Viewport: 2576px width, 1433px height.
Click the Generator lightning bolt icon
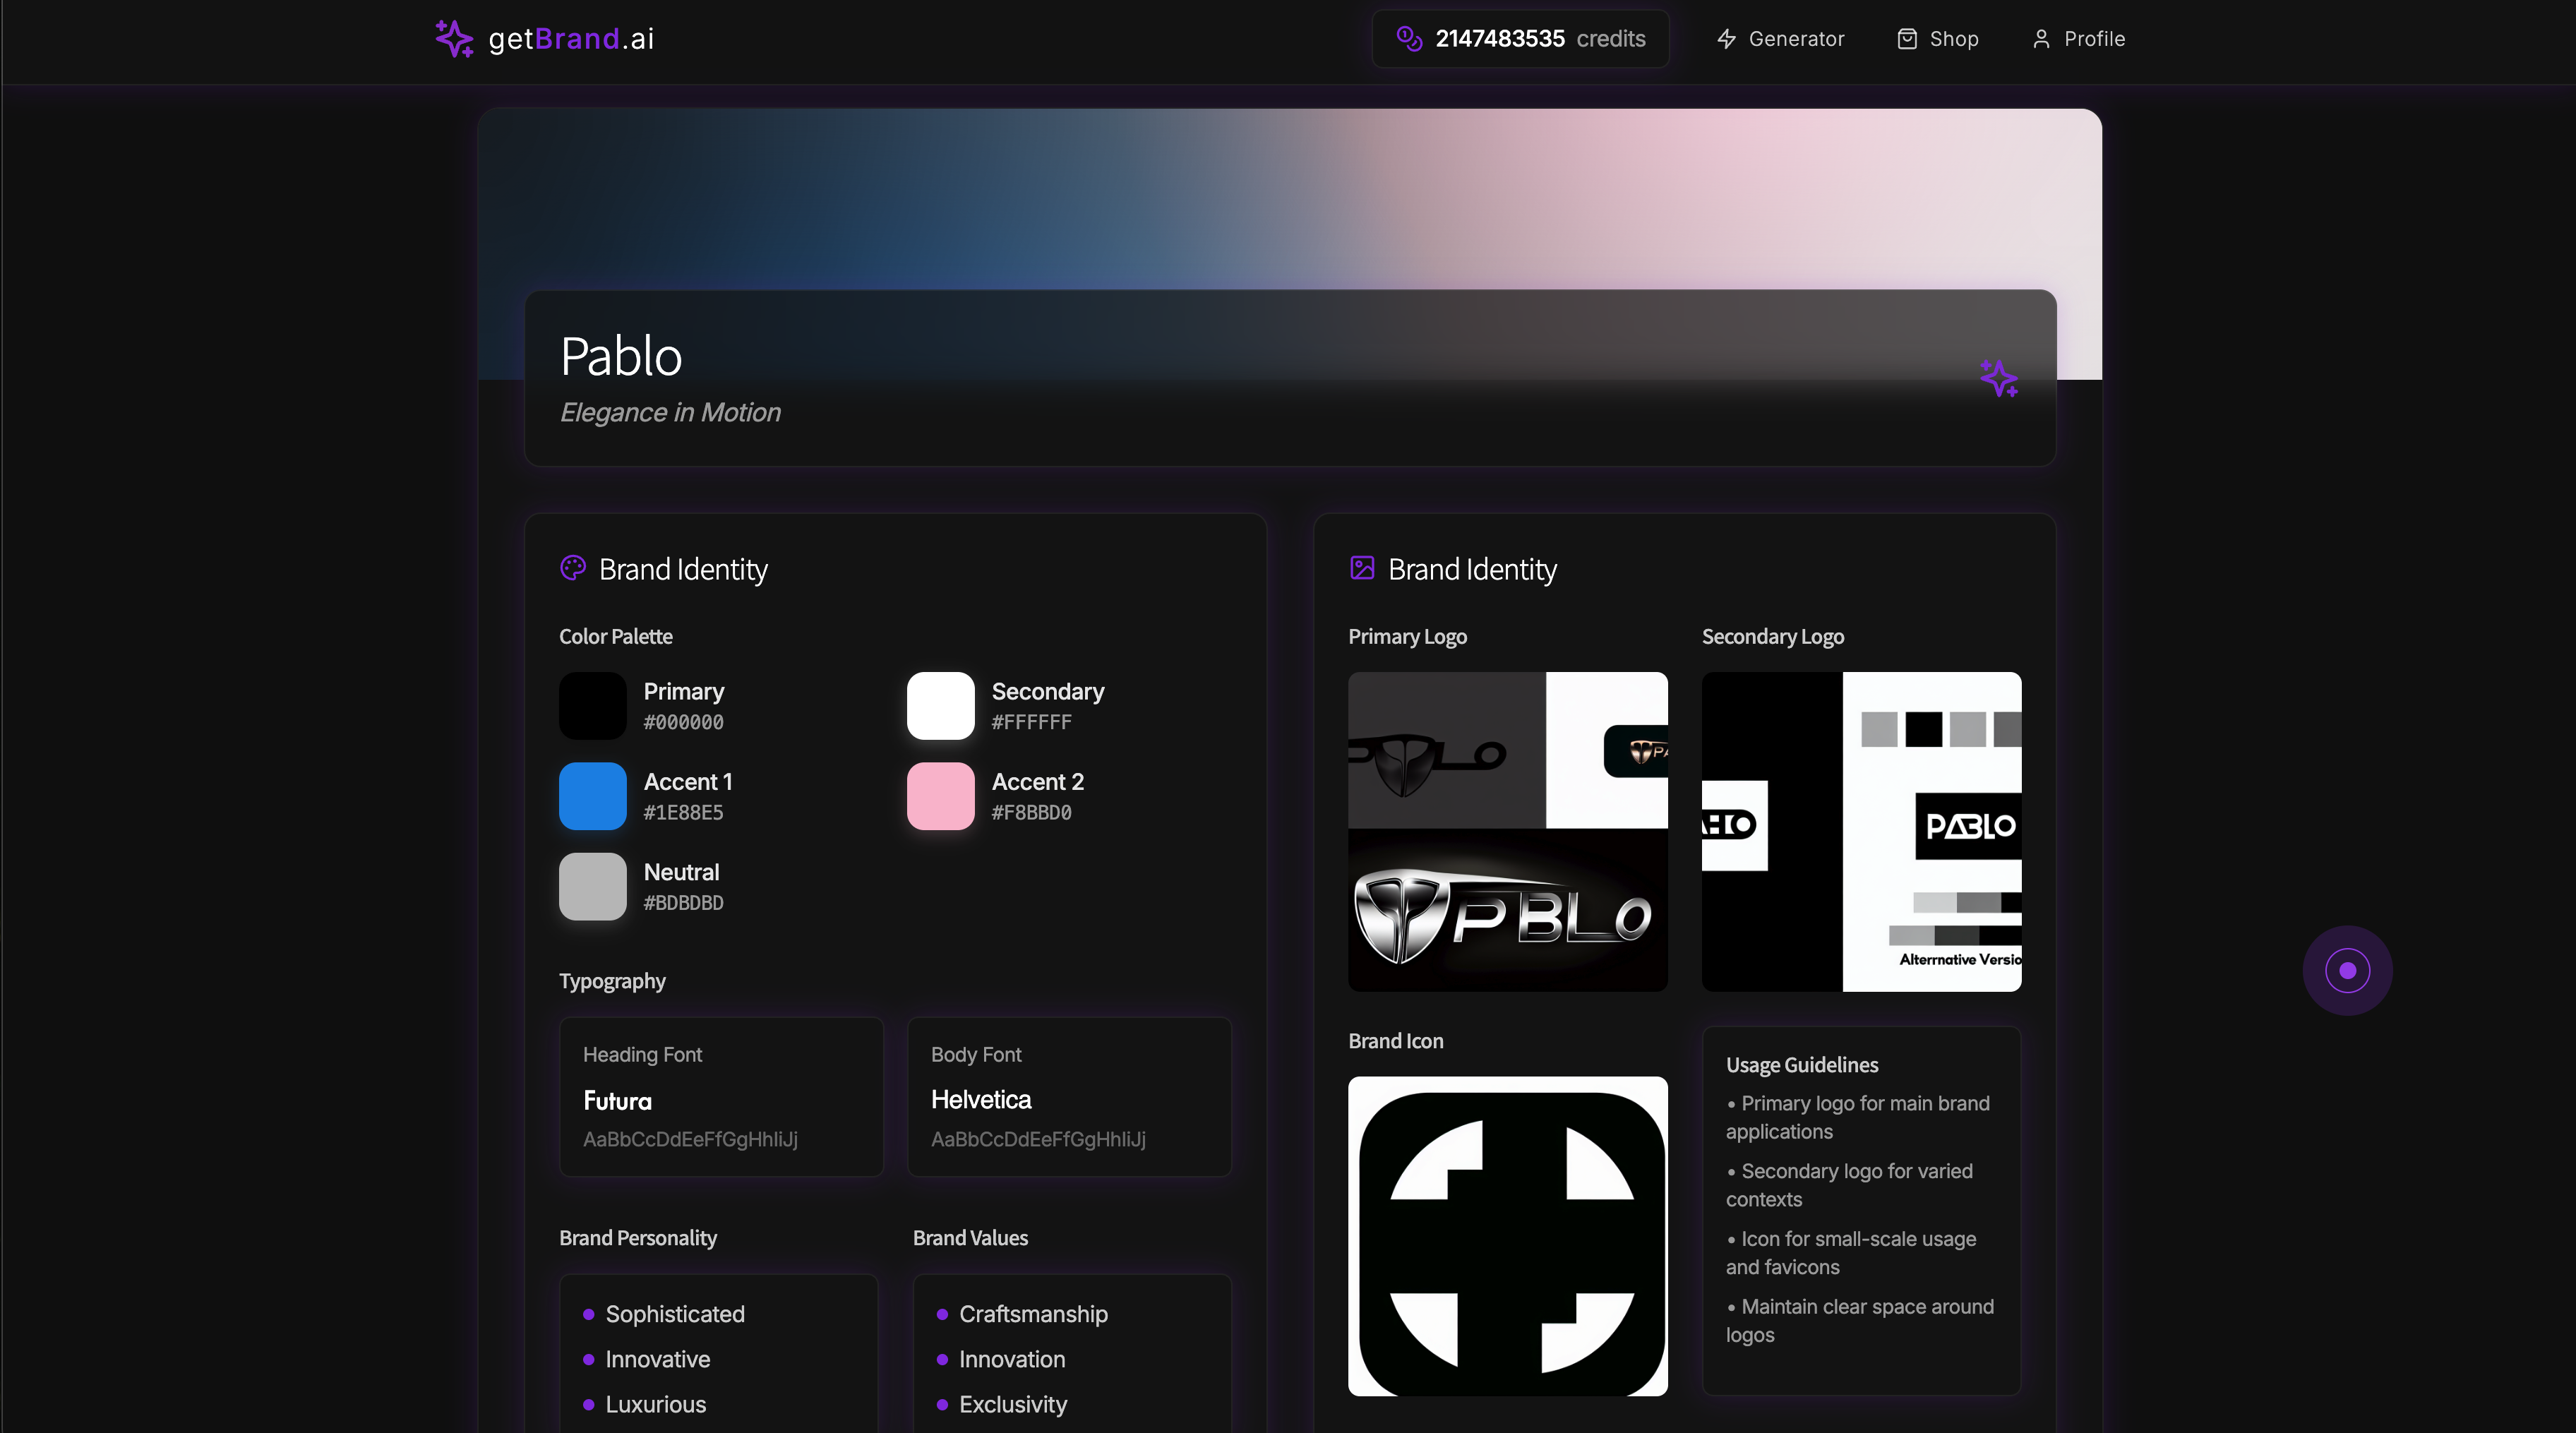coord(1726,39)
